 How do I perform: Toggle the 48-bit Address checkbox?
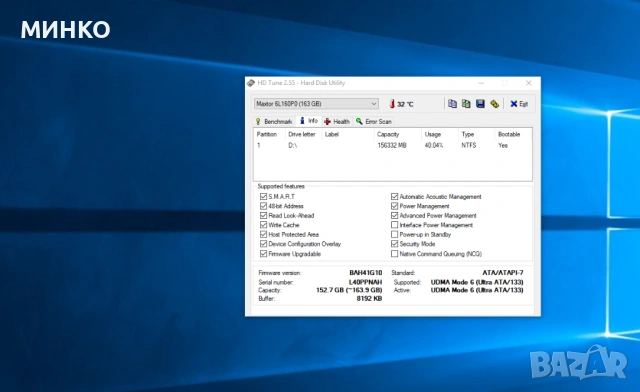coord(263,206)
